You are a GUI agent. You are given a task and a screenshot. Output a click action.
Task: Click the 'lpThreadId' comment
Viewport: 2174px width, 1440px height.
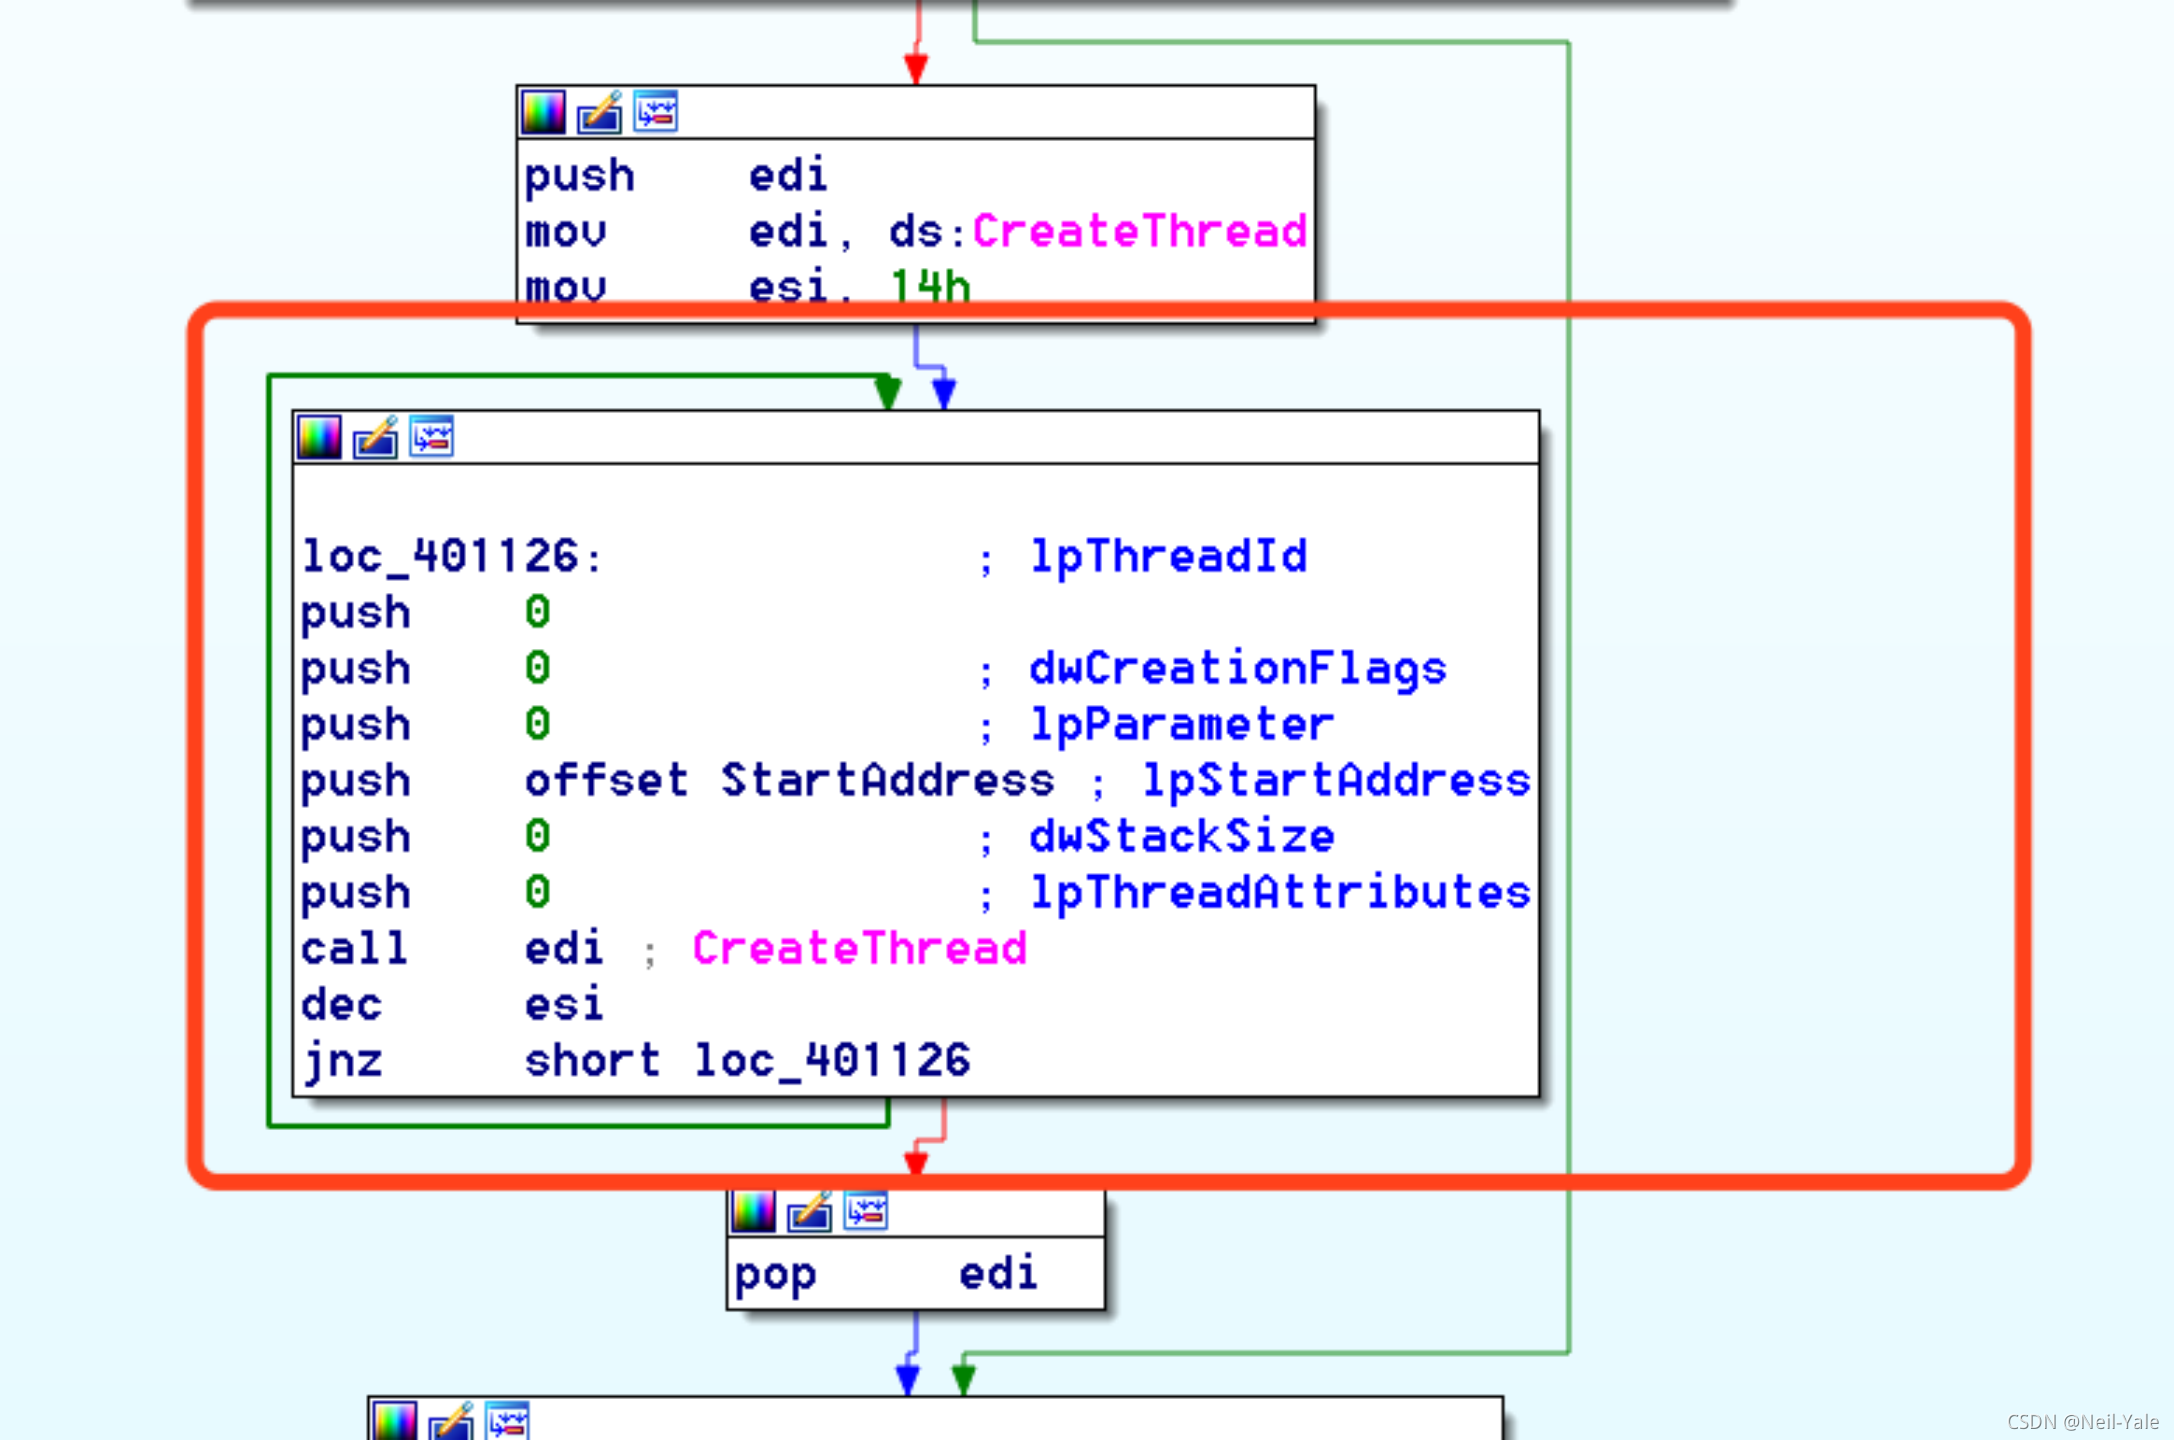click(x=1168, y=556)
